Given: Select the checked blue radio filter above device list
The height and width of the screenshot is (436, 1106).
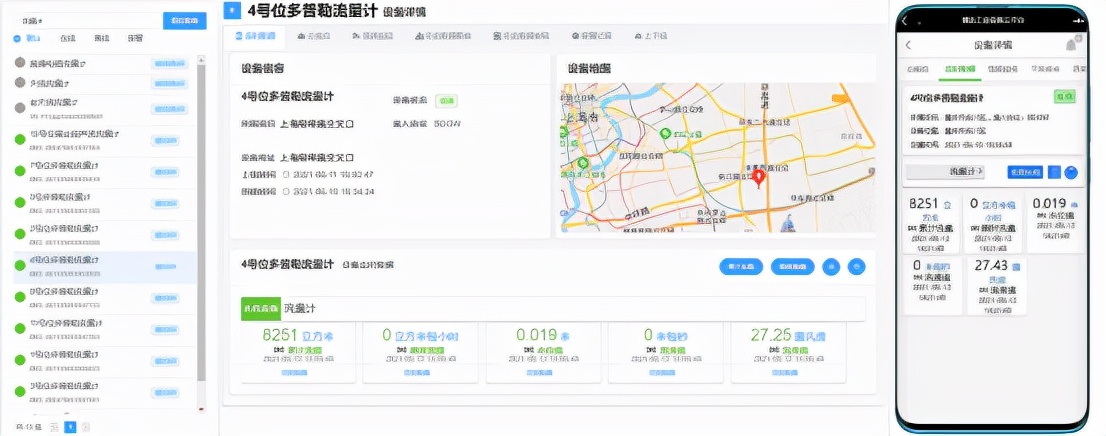Looking at the screenshot, I should click(17, 39).
